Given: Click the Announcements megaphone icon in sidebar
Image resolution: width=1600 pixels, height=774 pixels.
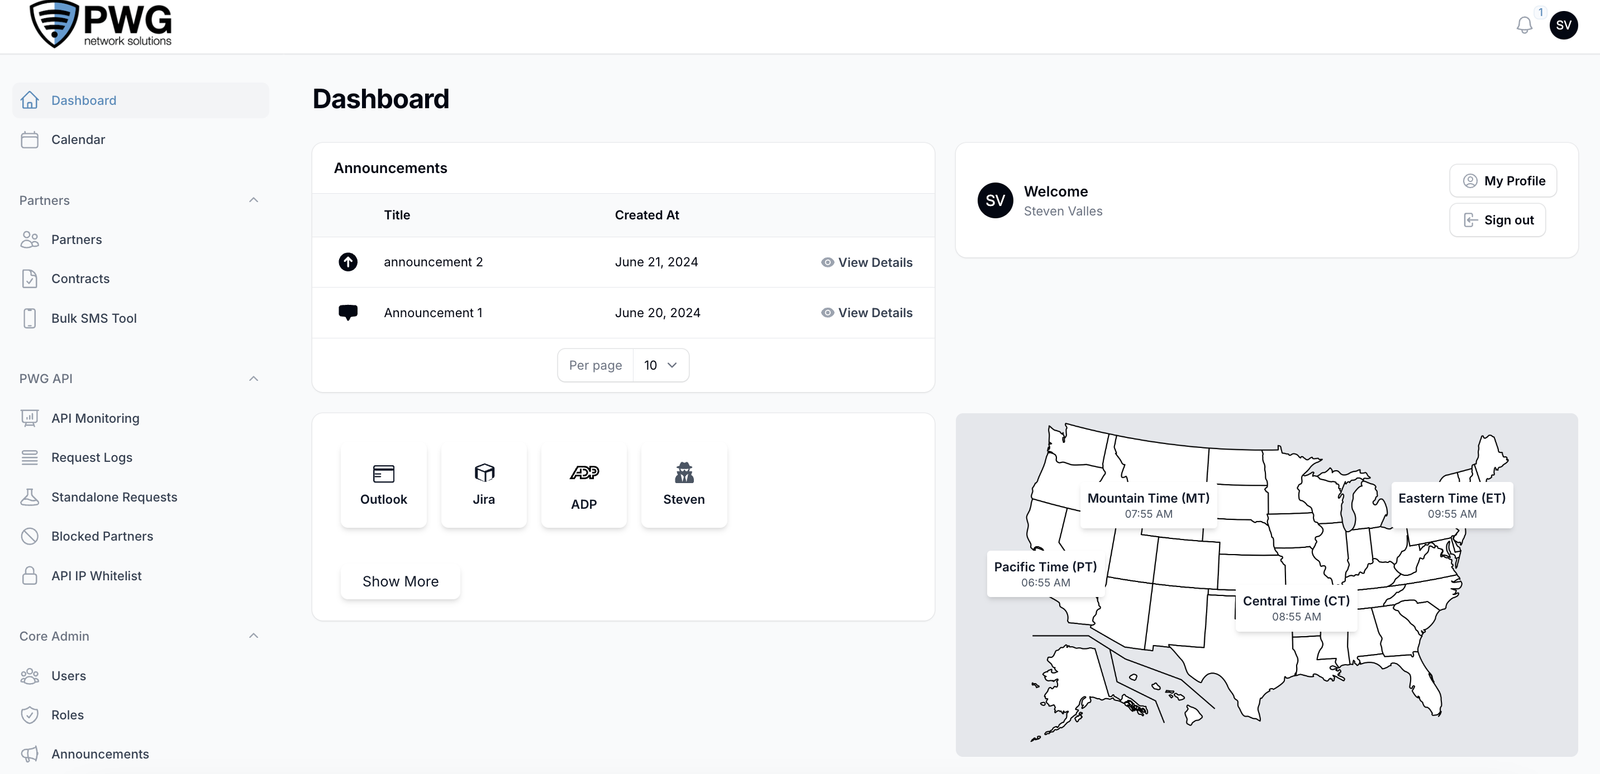Looking at the screenshot, I should click(30, 754).
